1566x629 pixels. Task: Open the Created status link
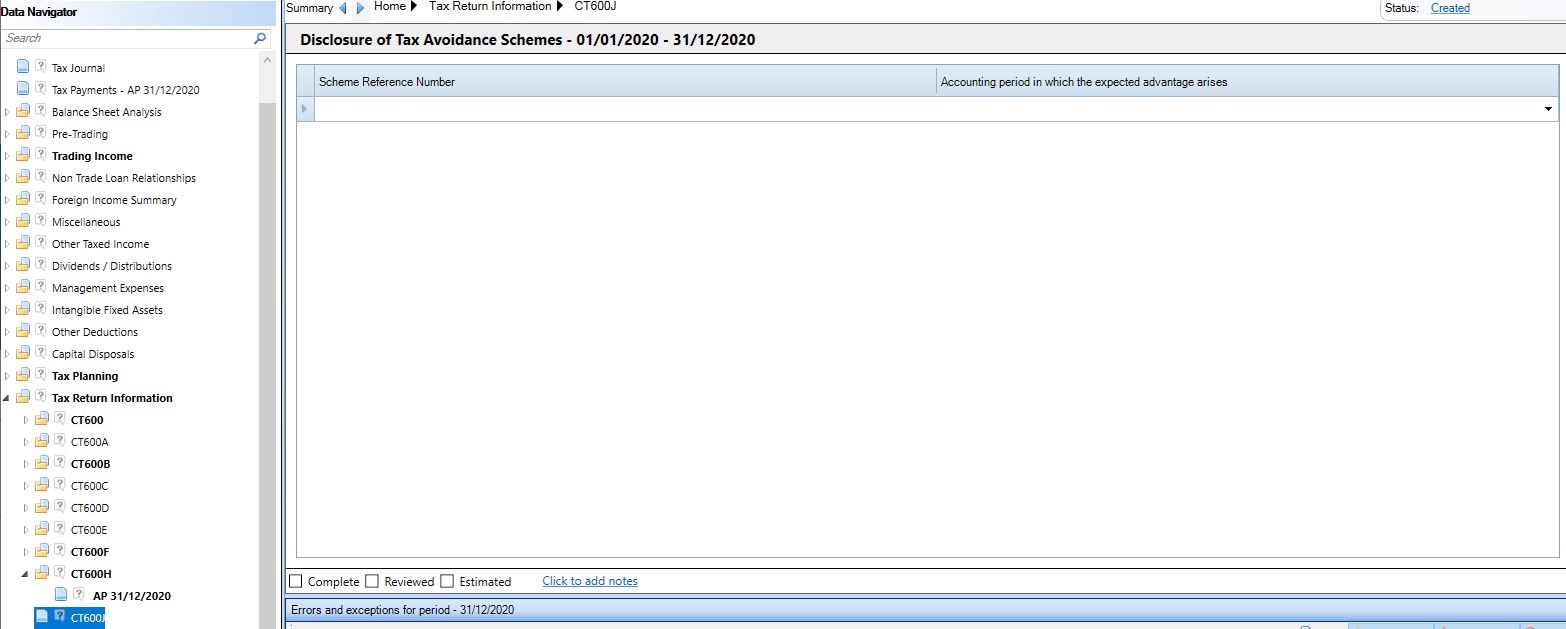[x=1450, y=8]
